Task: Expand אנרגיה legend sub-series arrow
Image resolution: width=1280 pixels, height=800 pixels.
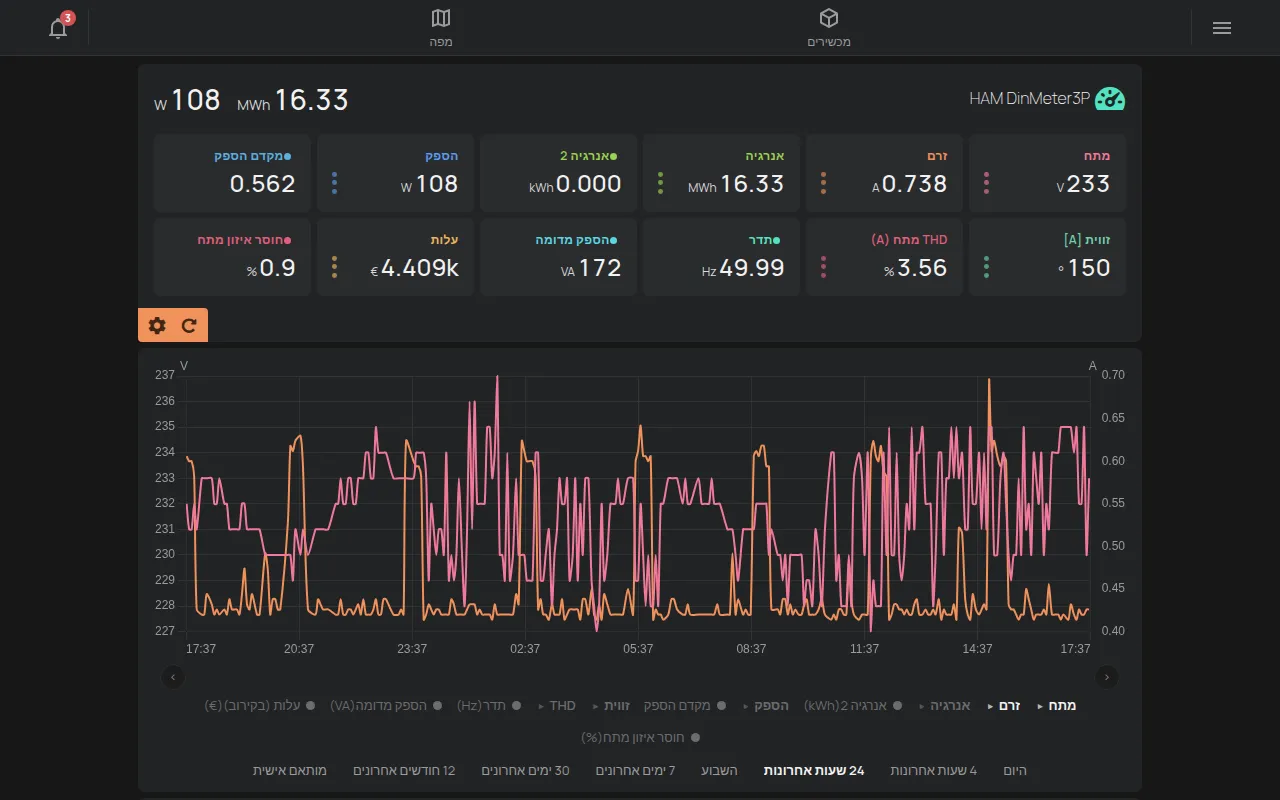Action: coord(923,706)
